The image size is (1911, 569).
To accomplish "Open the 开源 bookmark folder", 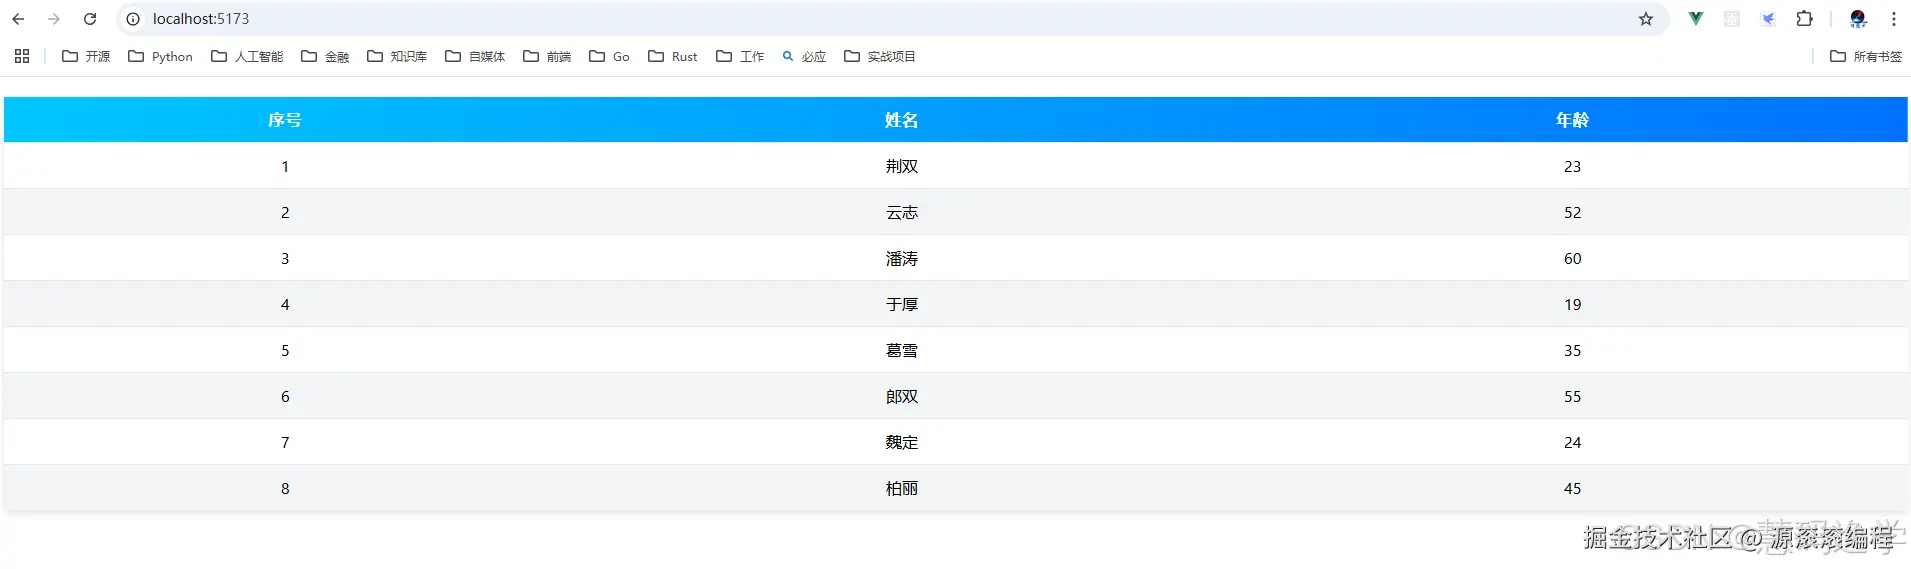I will click(86, 56).
